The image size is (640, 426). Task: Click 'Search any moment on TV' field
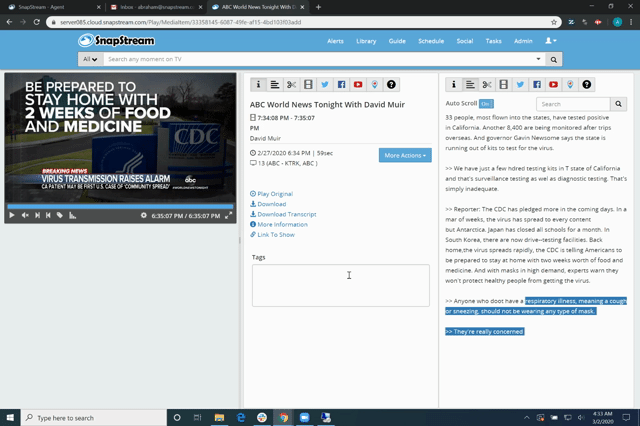point(320,59)
